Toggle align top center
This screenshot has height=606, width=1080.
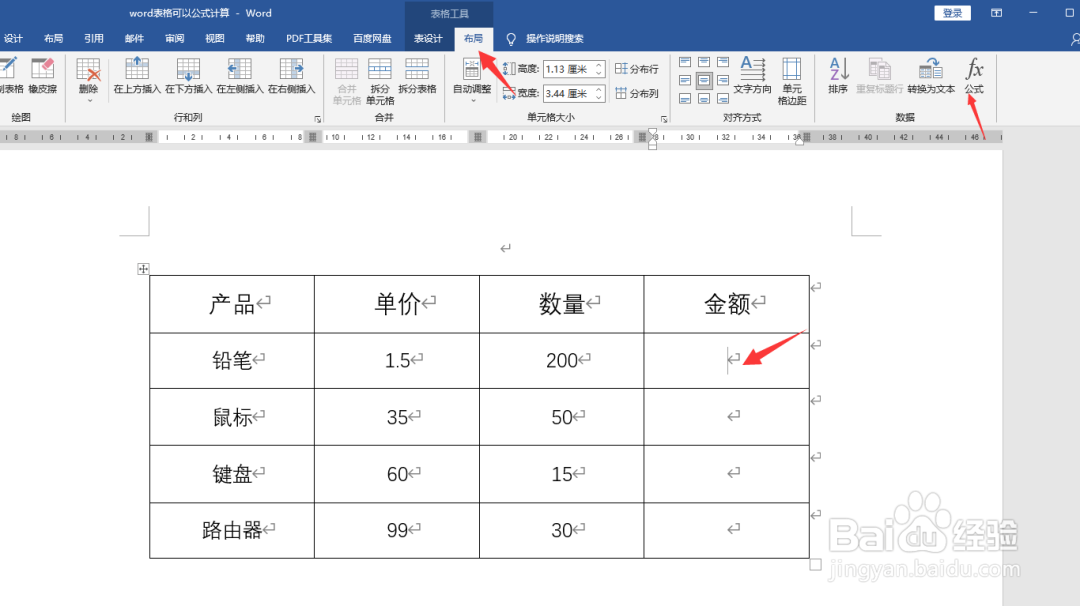pos(703,62)
